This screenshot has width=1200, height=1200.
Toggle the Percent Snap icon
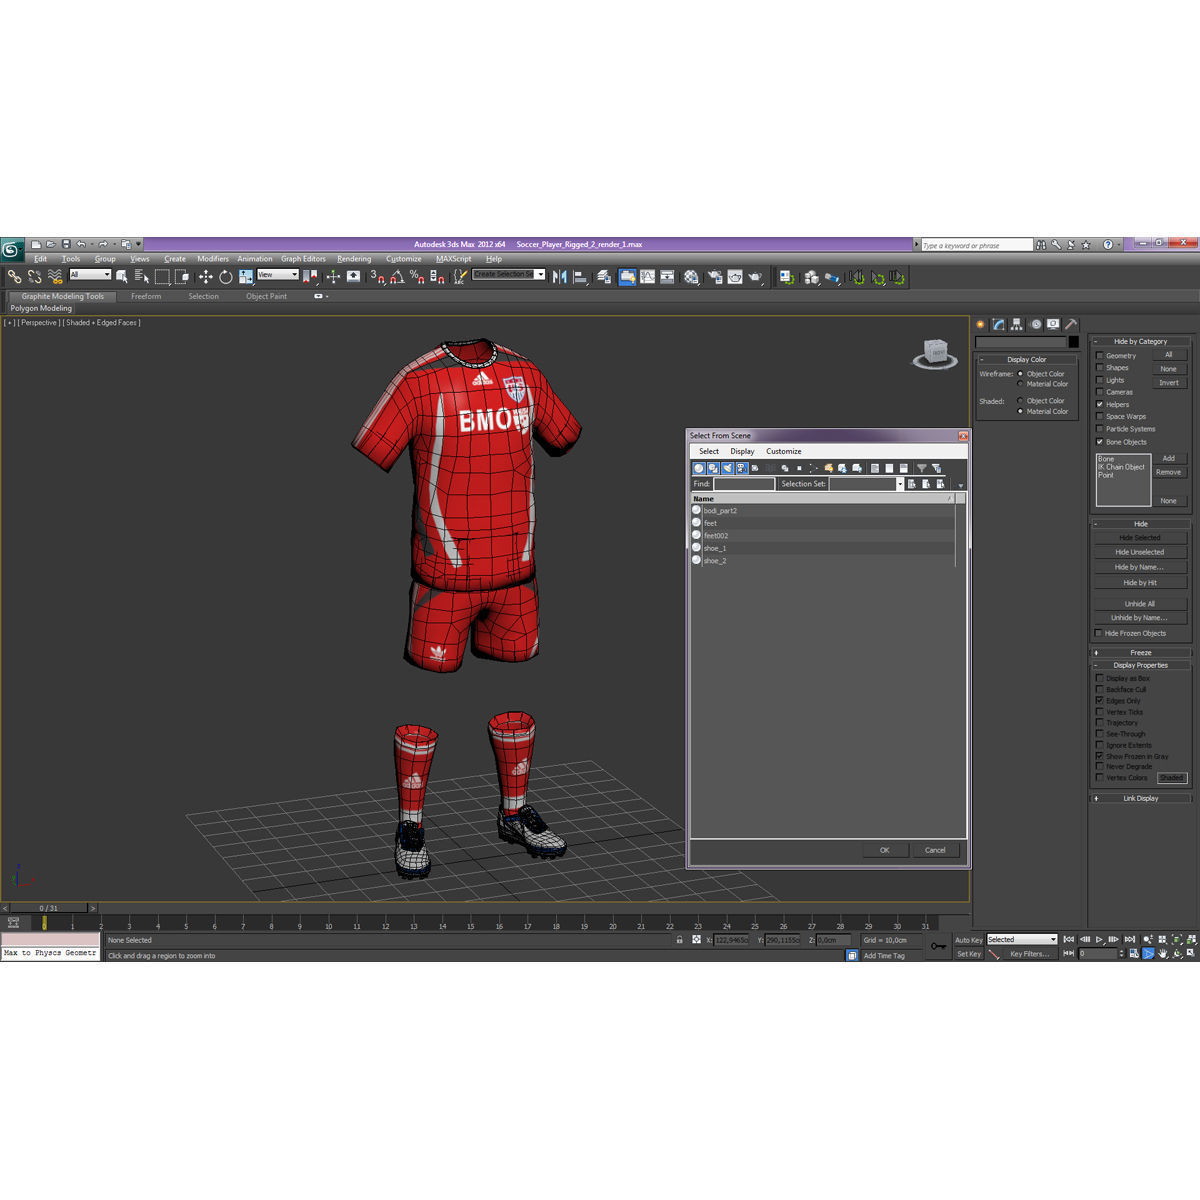(416, 277)
